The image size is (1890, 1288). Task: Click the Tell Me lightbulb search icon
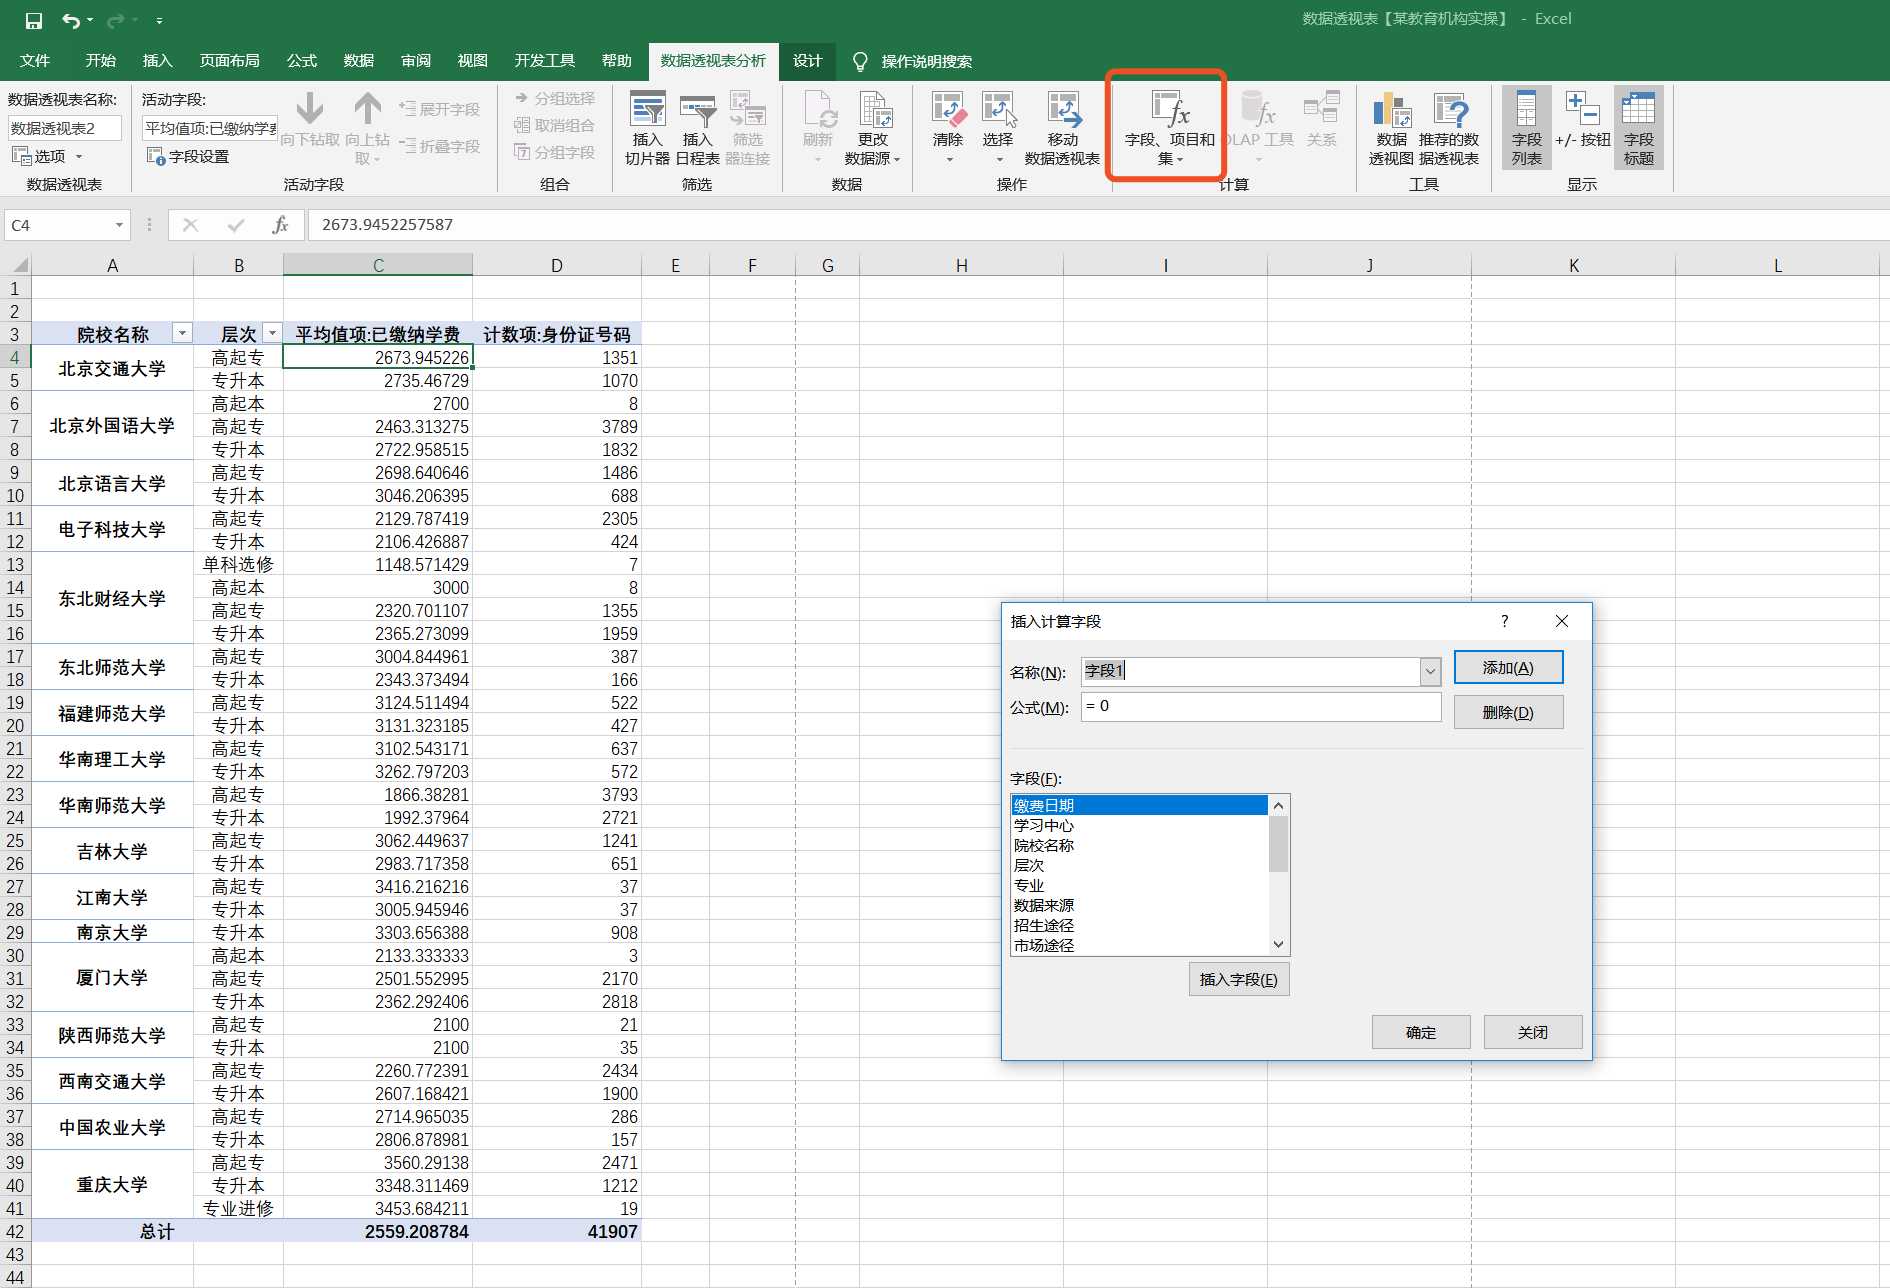[859, 61]
